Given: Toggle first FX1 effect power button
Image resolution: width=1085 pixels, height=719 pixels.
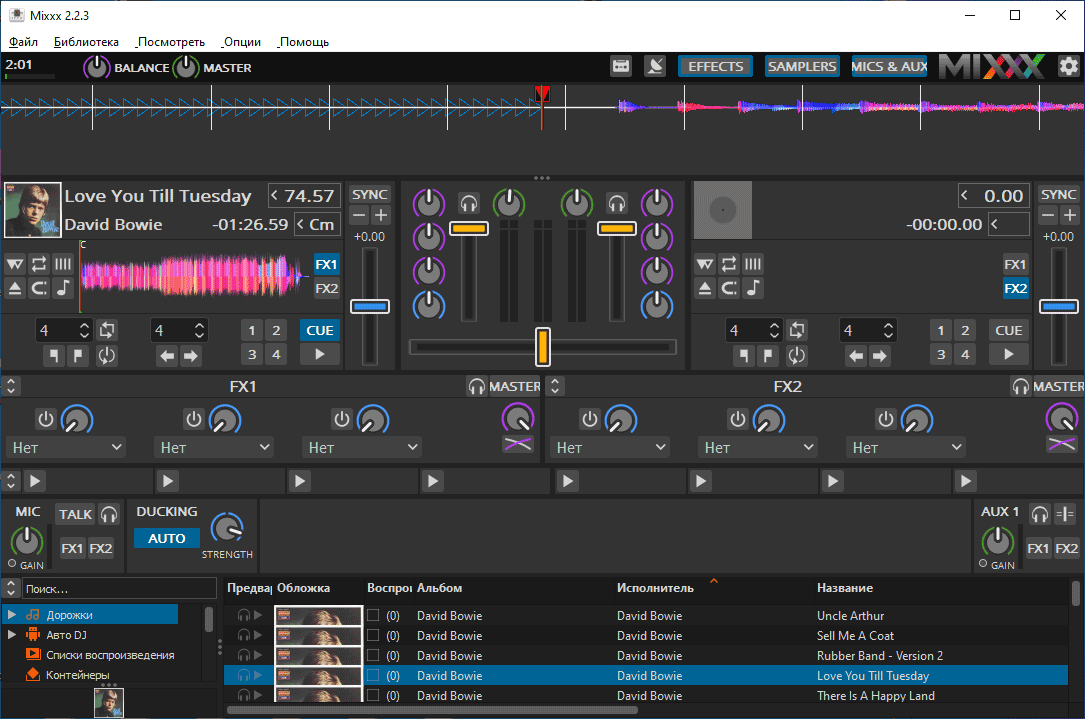Looking at the screenshot, I should pos(46,419).
